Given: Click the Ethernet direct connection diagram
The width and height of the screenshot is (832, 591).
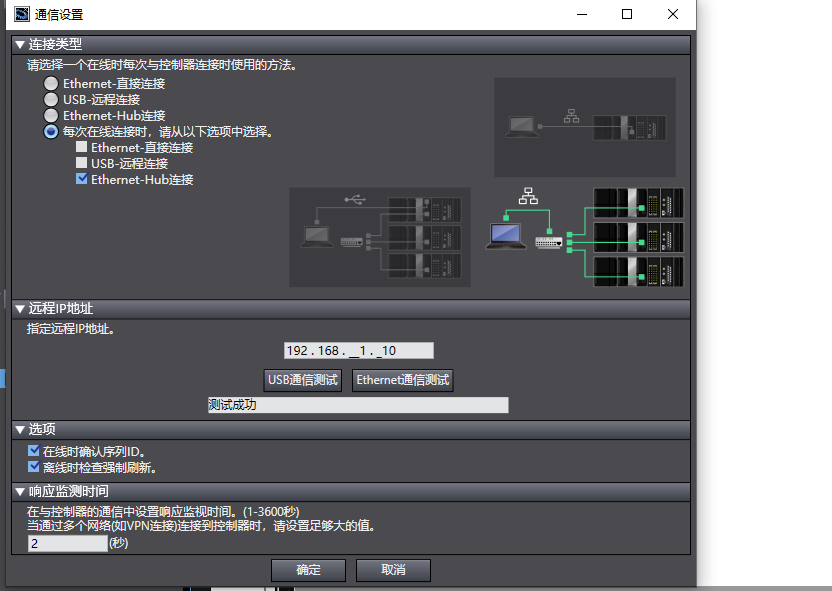Looking at the screenshot, I should 585,127.
